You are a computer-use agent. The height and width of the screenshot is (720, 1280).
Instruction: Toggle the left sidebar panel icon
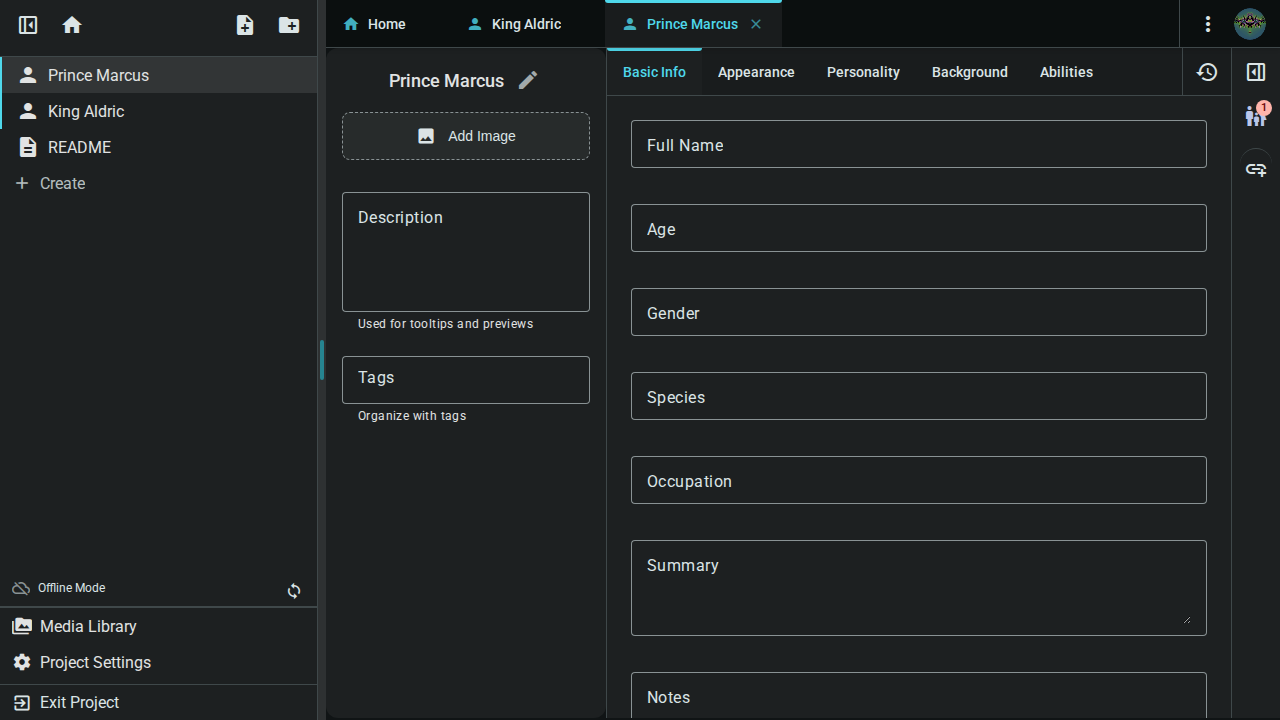coord(28,25)
